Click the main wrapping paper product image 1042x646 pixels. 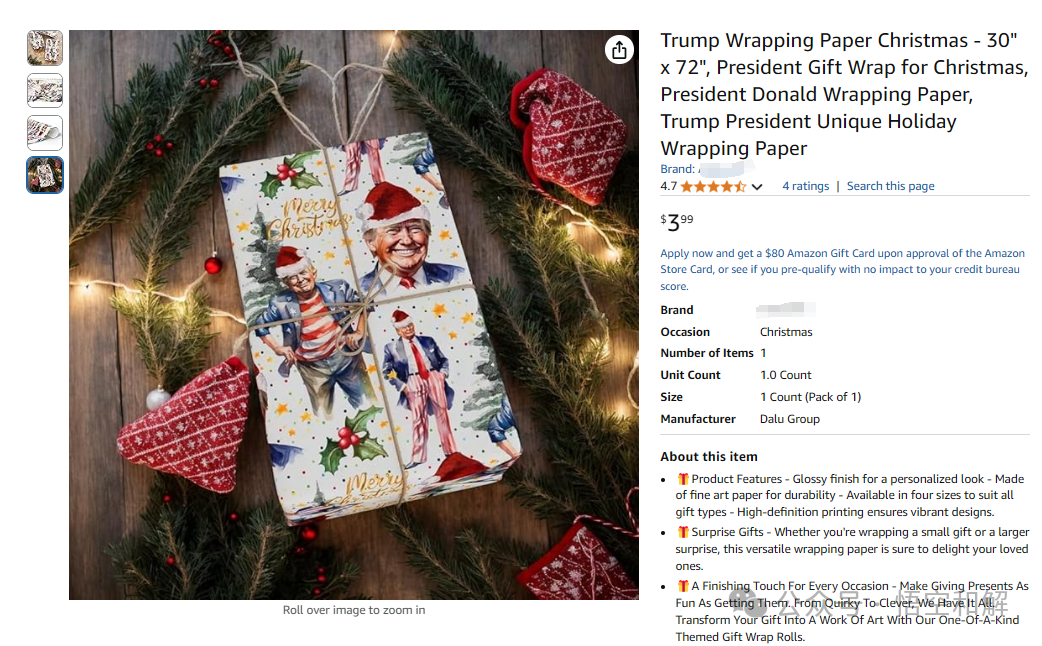[x=354, y=314]
